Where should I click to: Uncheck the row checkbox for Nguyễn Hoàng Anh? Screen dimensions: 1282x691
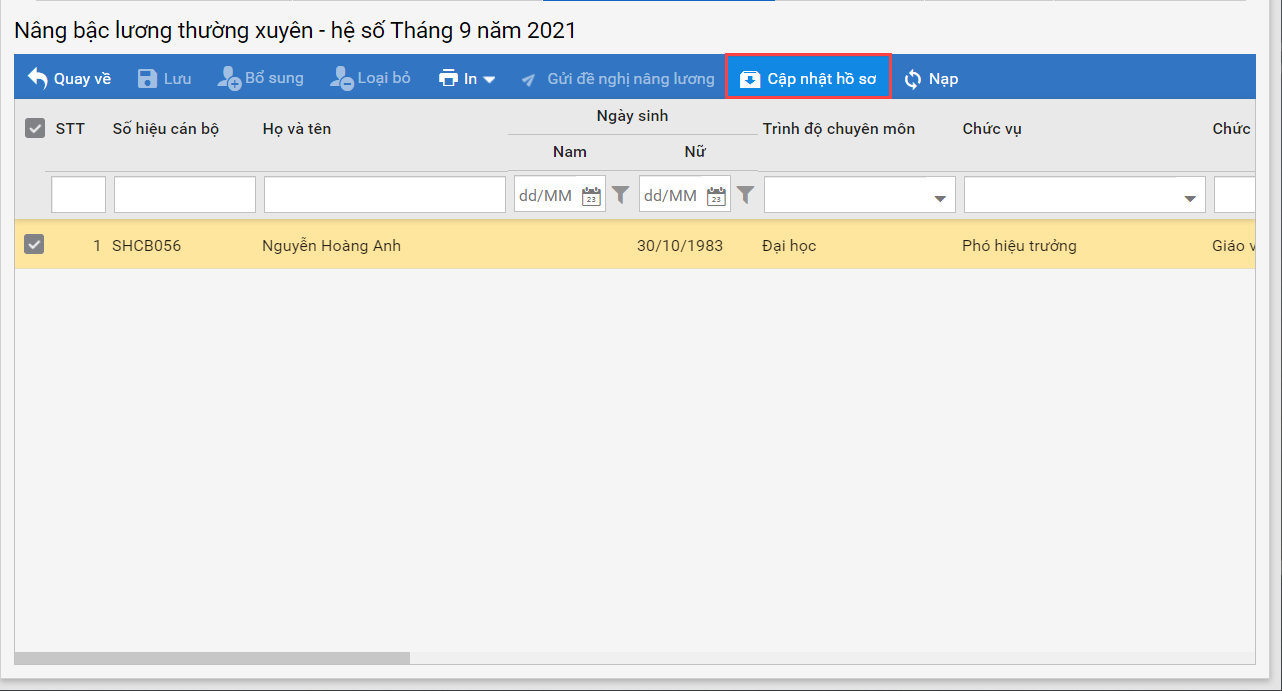(x=34, y=244)
